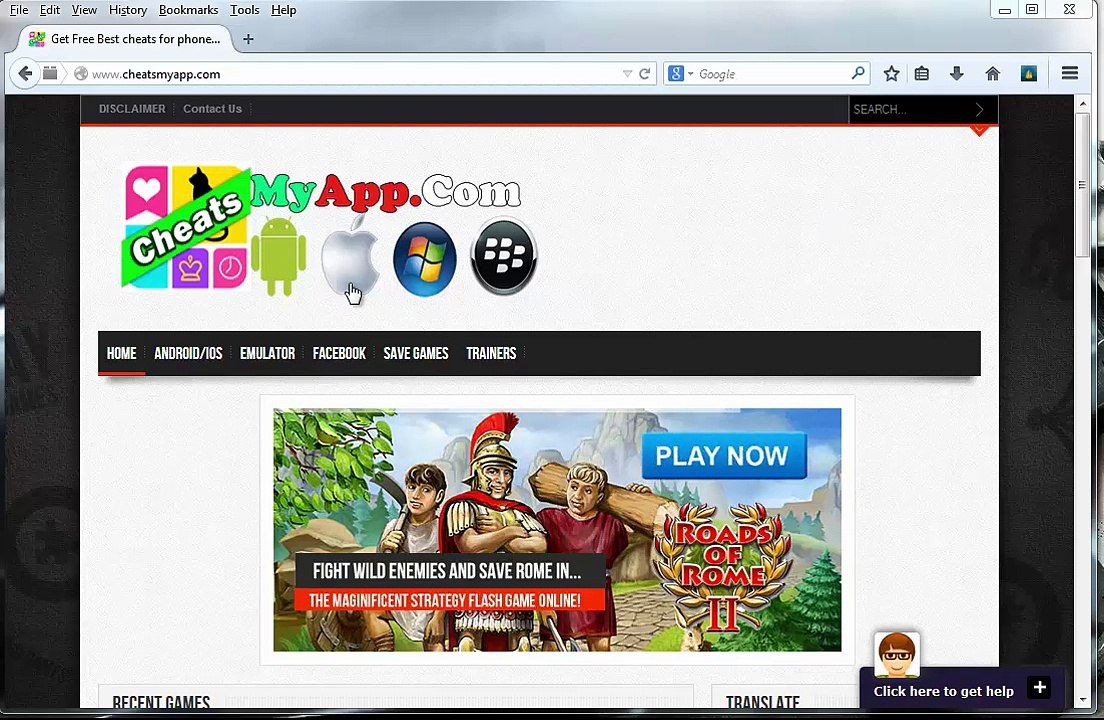This screenshot has width=1104, height=720.
Task: Restore the browser window size
Action: tap(1032, 10)
